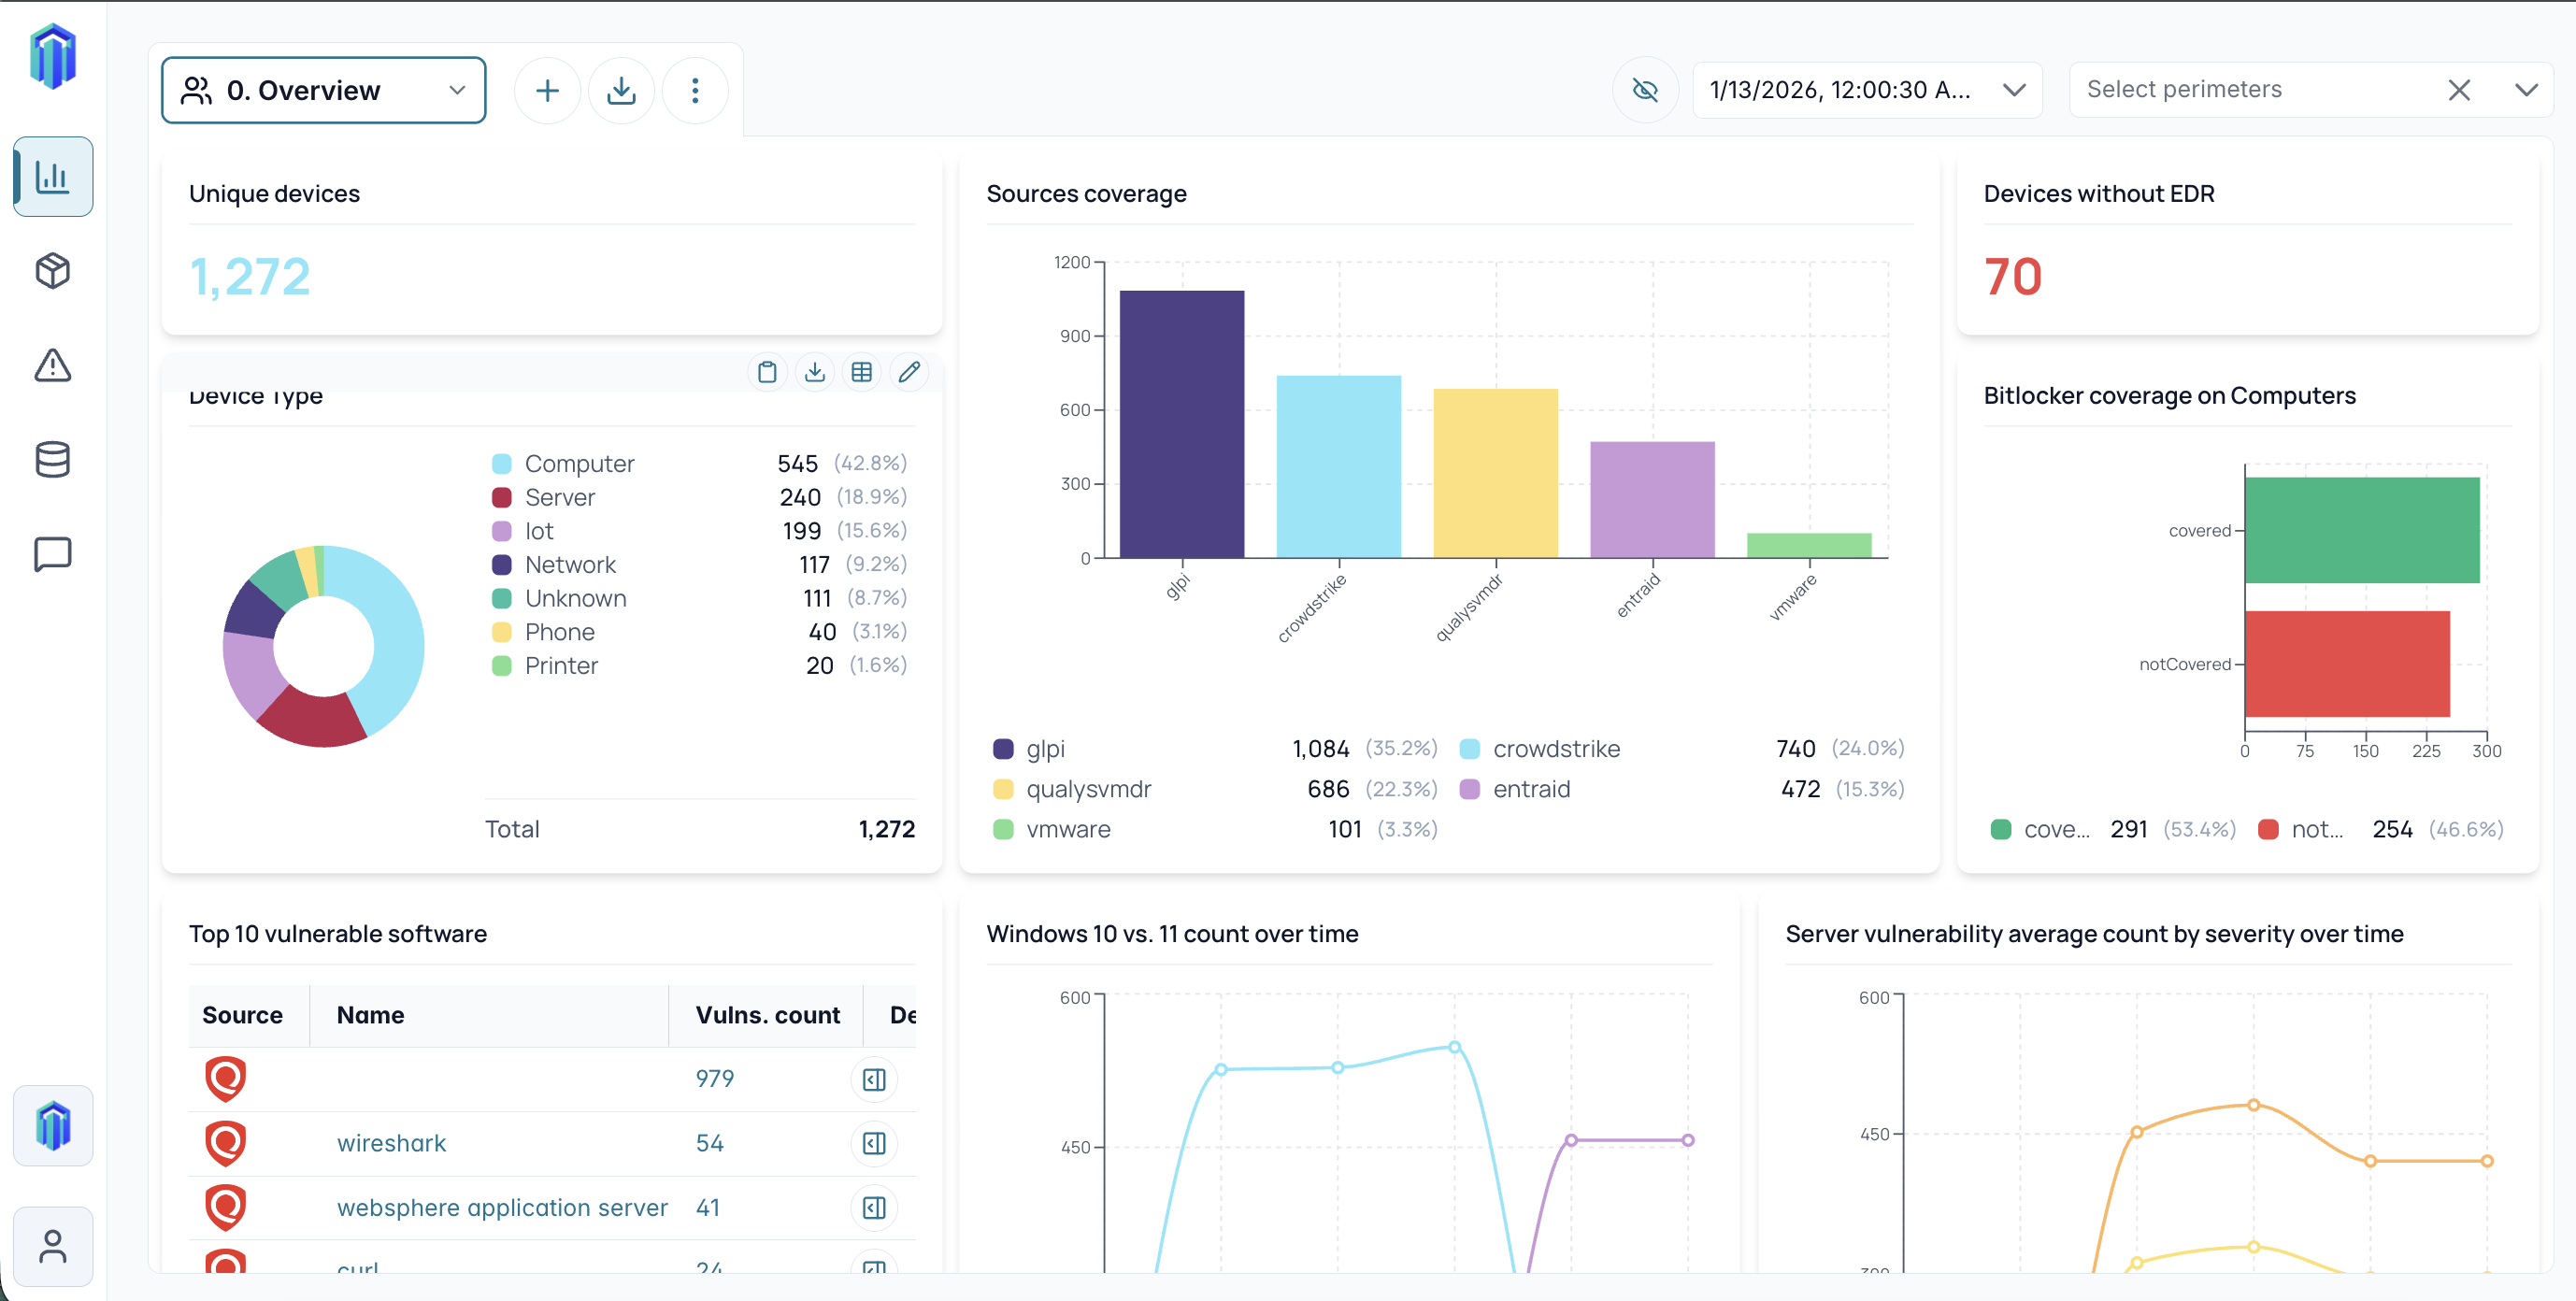Viewport: 2576px width, 1301px height.
Task: Open the three-dot overflow menu
Action: (x=695, y=90)
